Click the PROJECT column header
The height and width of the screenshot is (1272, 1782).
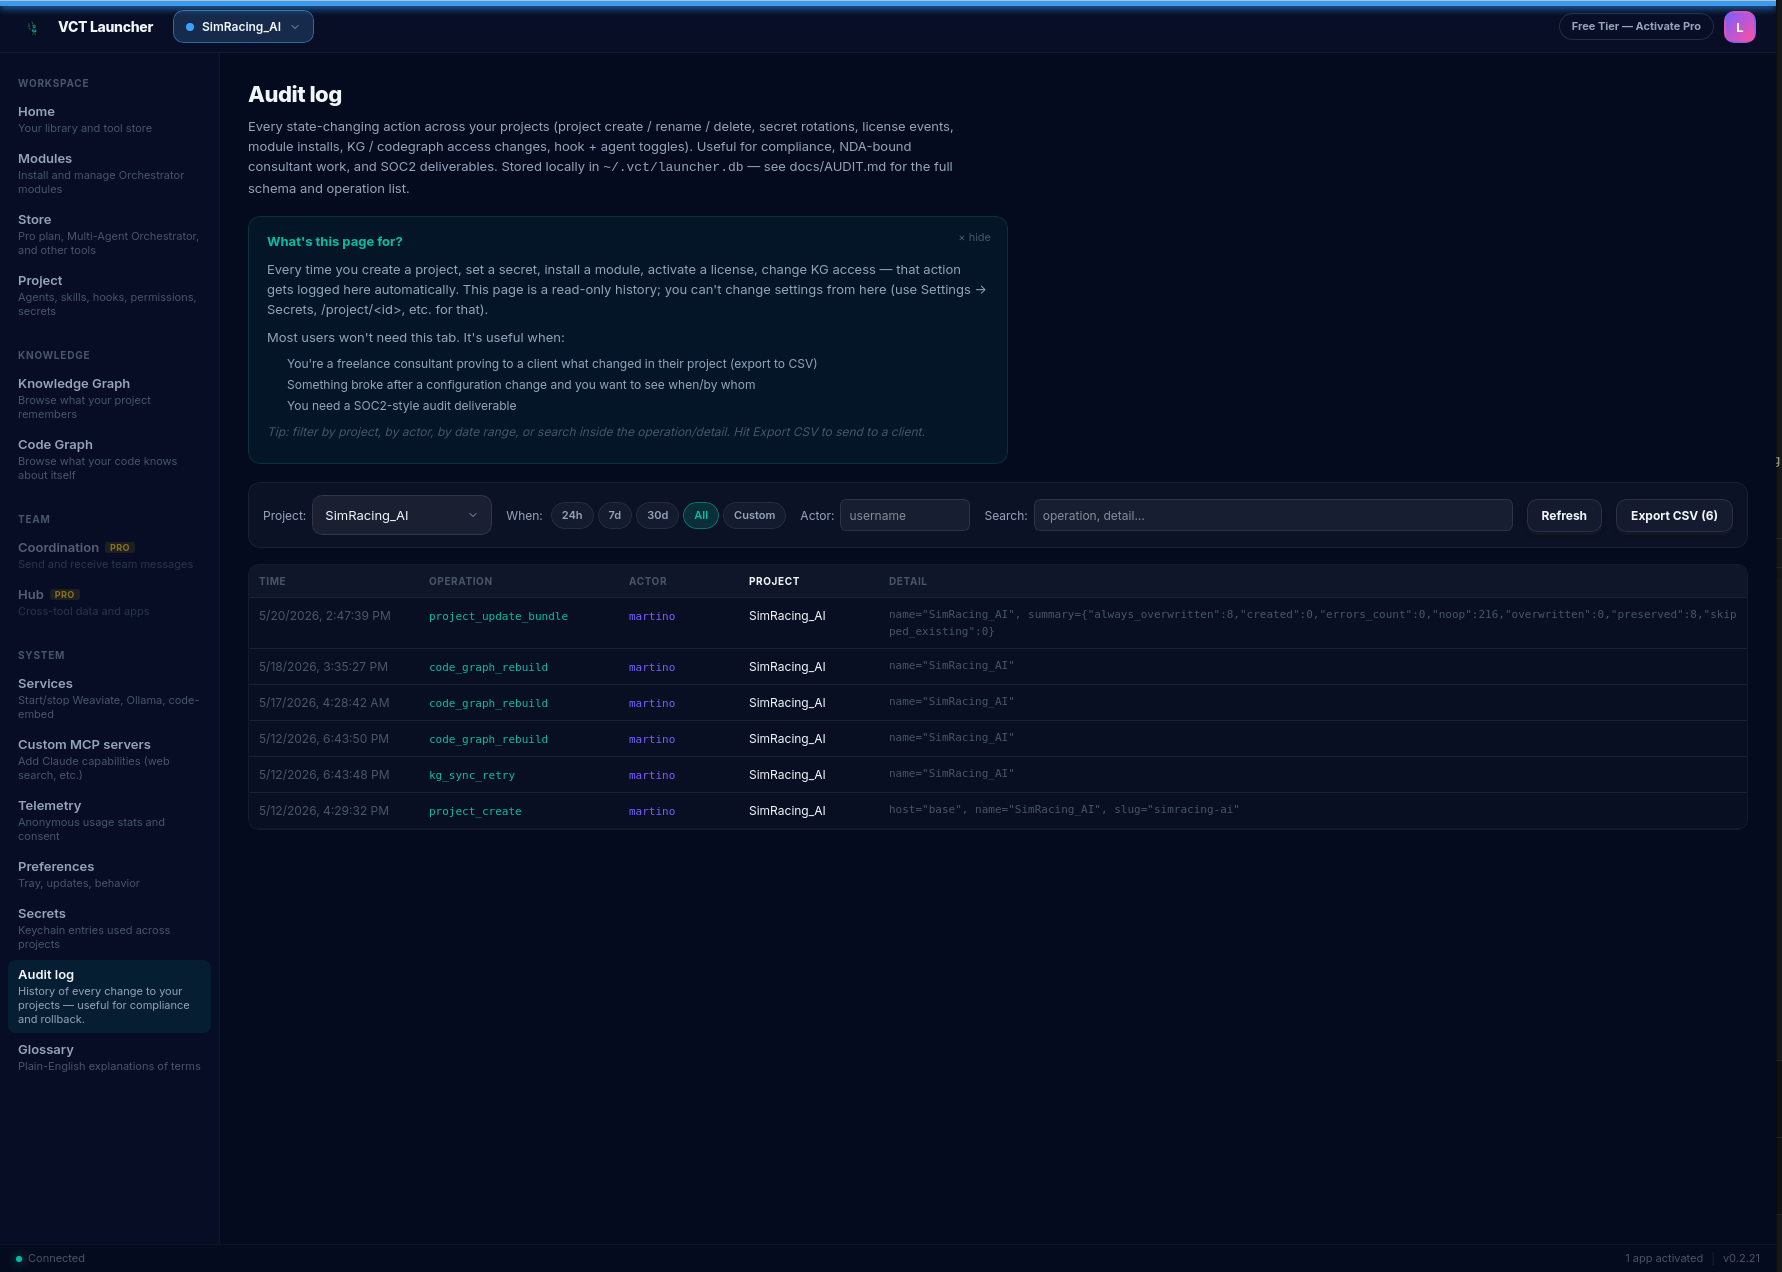pos(774,581)
